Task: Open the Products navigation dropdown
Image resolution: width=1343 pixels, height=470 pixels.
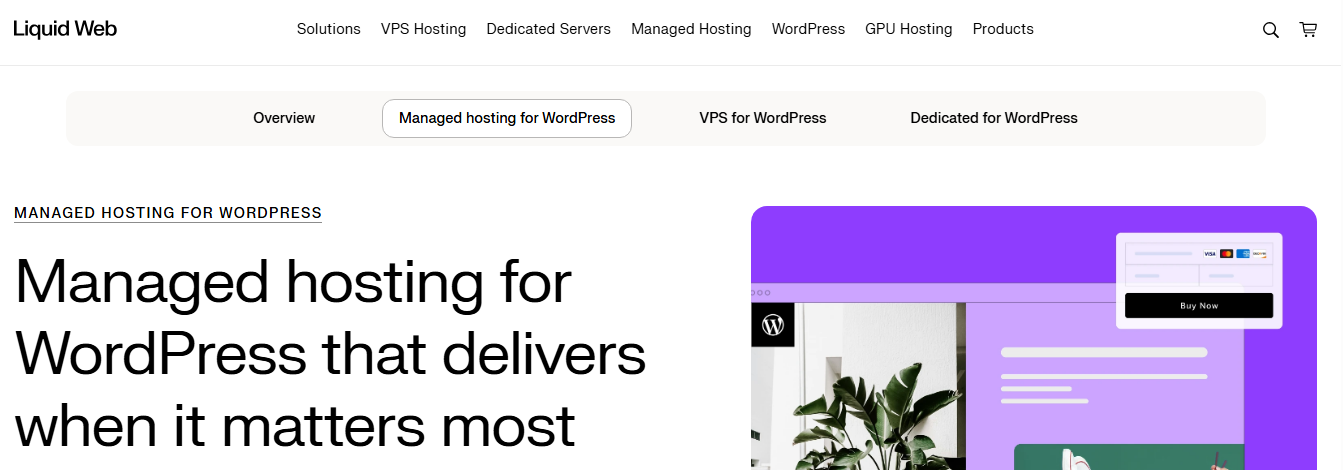Action: (x=1003, y=29)
